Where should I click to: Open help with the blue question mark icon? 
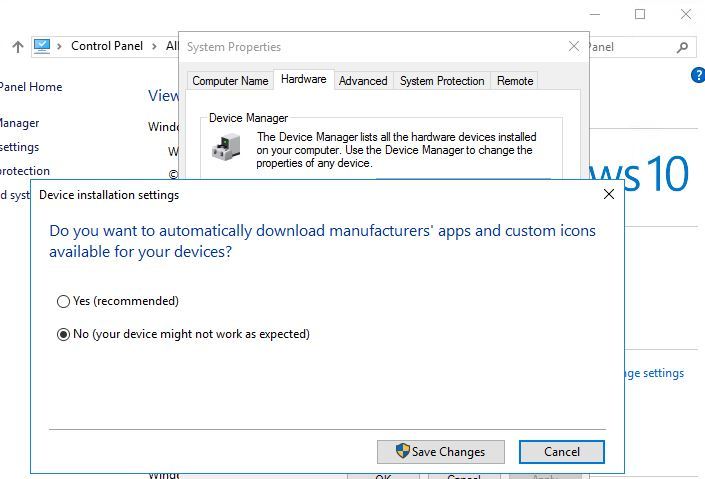tap(698, 76)
